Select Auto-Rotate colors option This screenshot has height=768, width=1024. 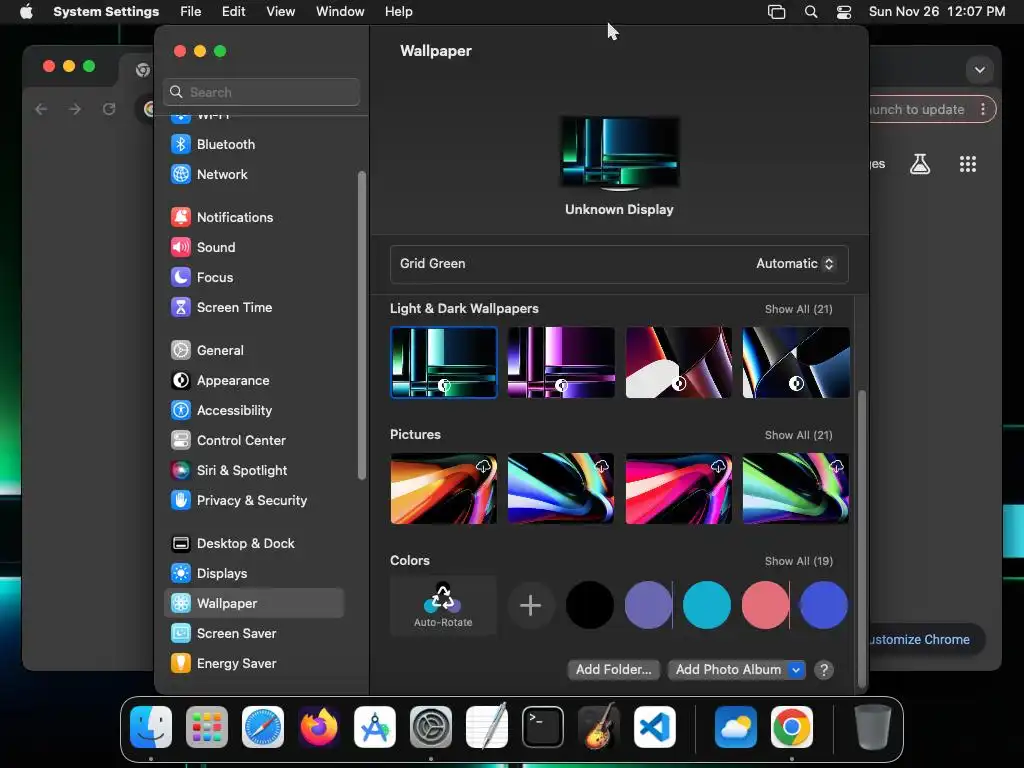[x=443, y=605]
